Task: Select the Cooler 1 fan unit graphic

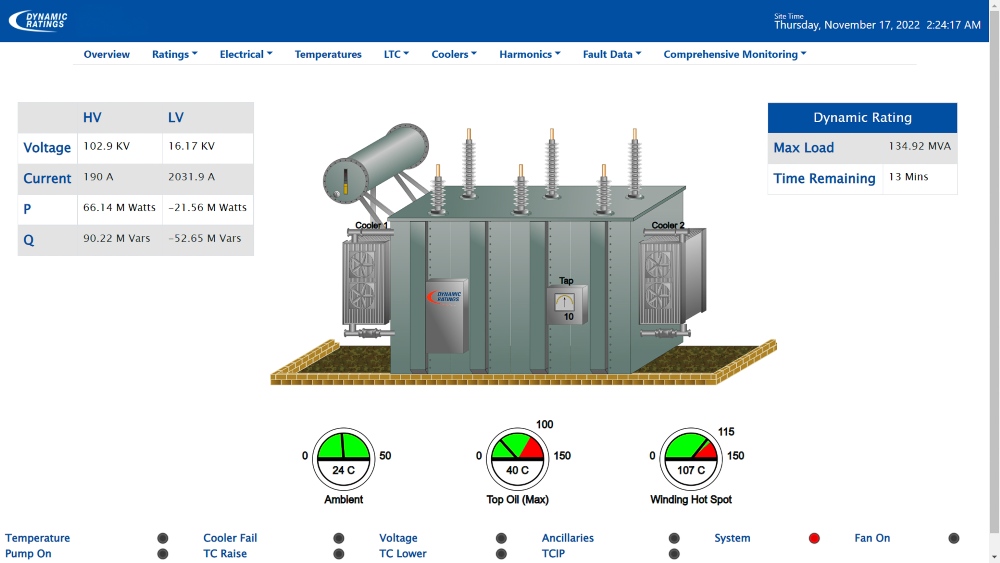Action: click(367, 279)
